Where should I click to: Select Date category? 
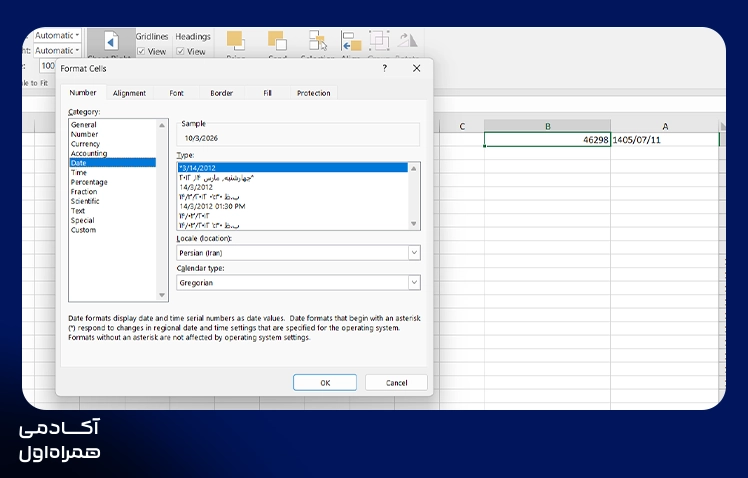[x=113, y=163]
